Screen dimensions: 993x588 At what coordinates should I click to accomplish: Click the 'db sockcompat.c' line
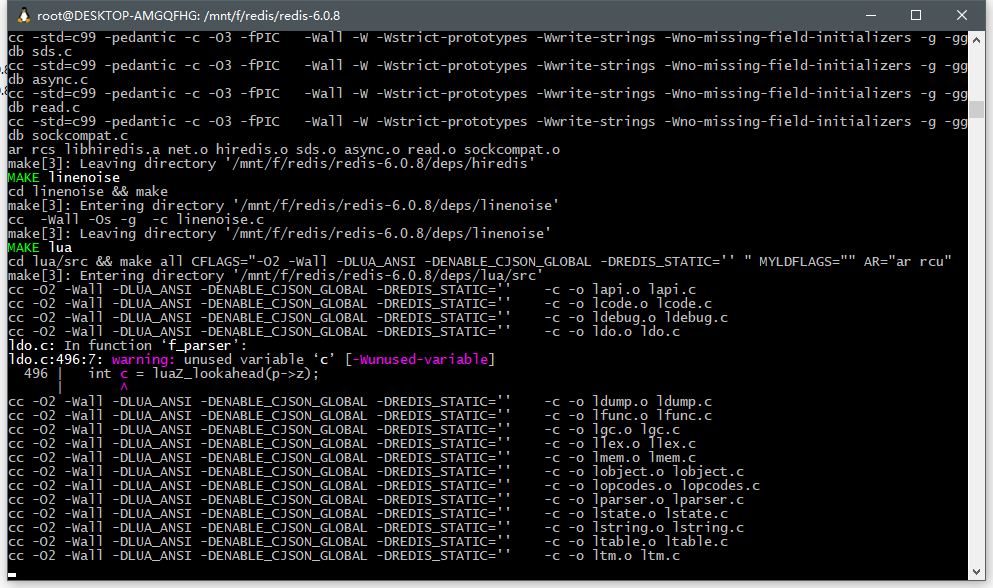[68, 136]
